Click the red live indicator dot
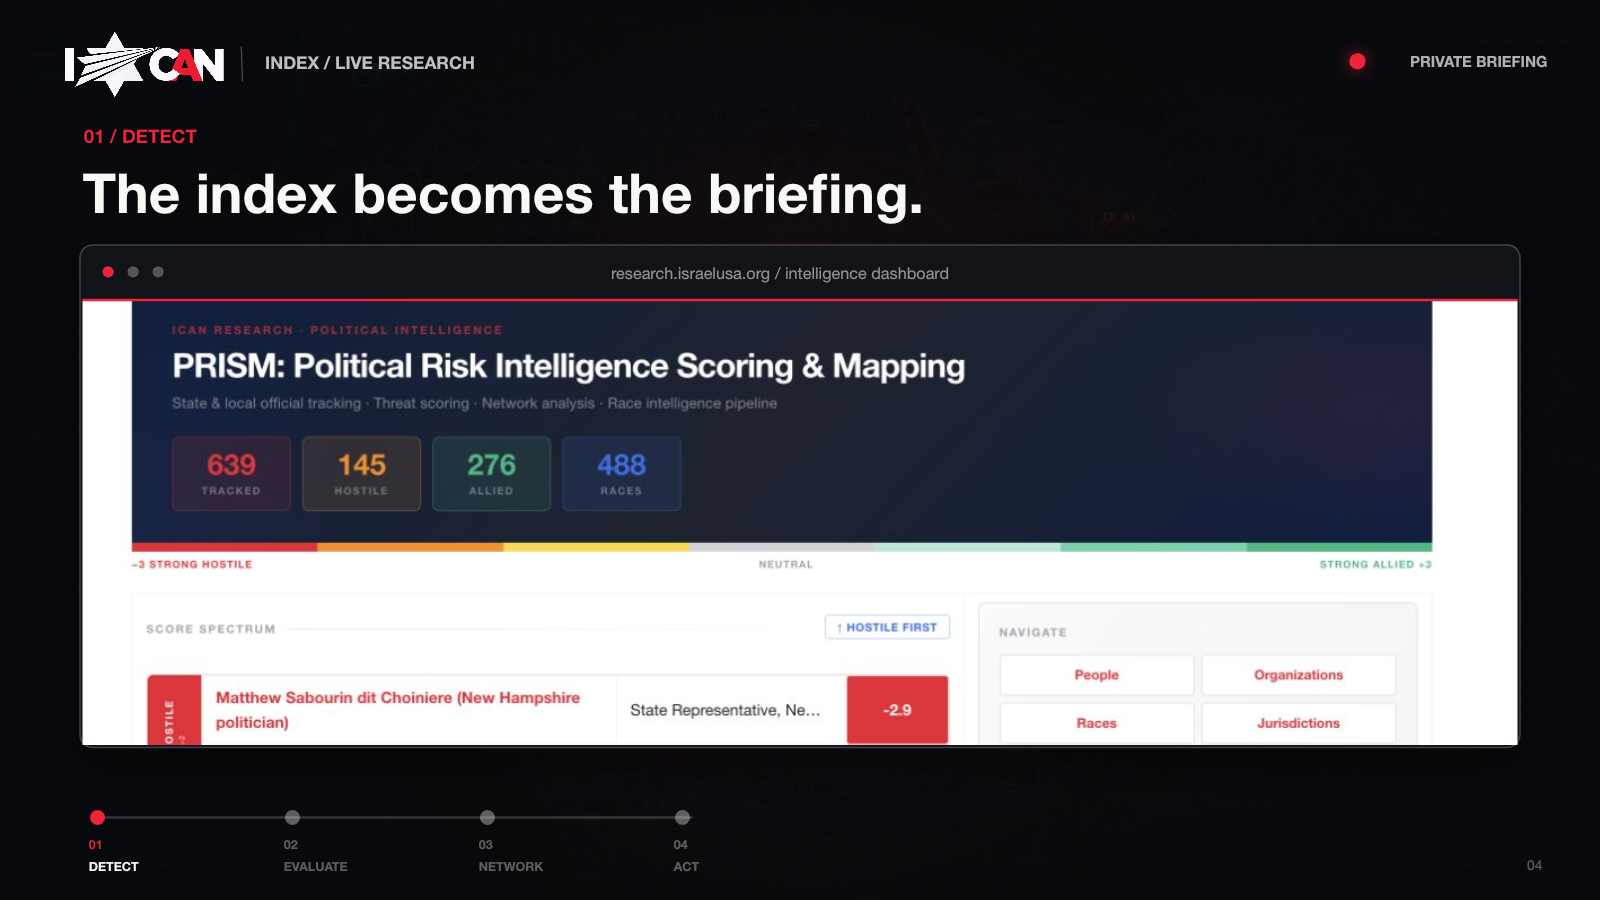1600x900 pixels. tap(1357, 62)
